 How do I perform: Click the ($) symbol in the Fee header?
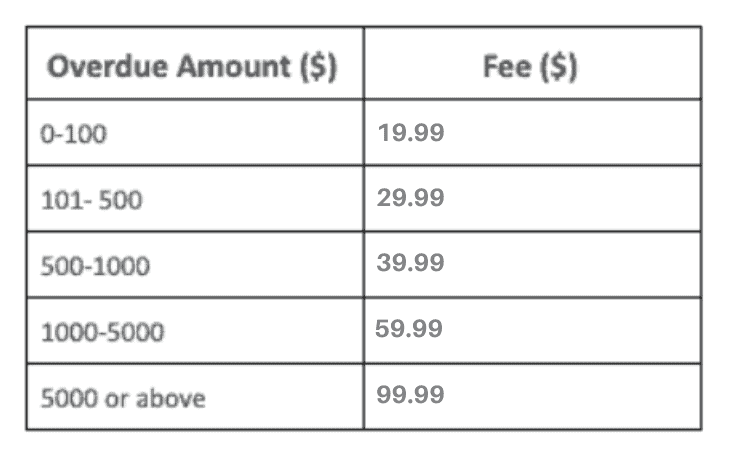(557, 68)
